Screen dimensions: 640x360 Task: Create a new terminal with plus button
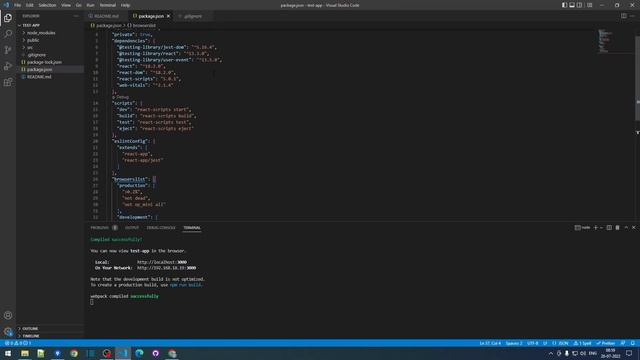(596, 227)
